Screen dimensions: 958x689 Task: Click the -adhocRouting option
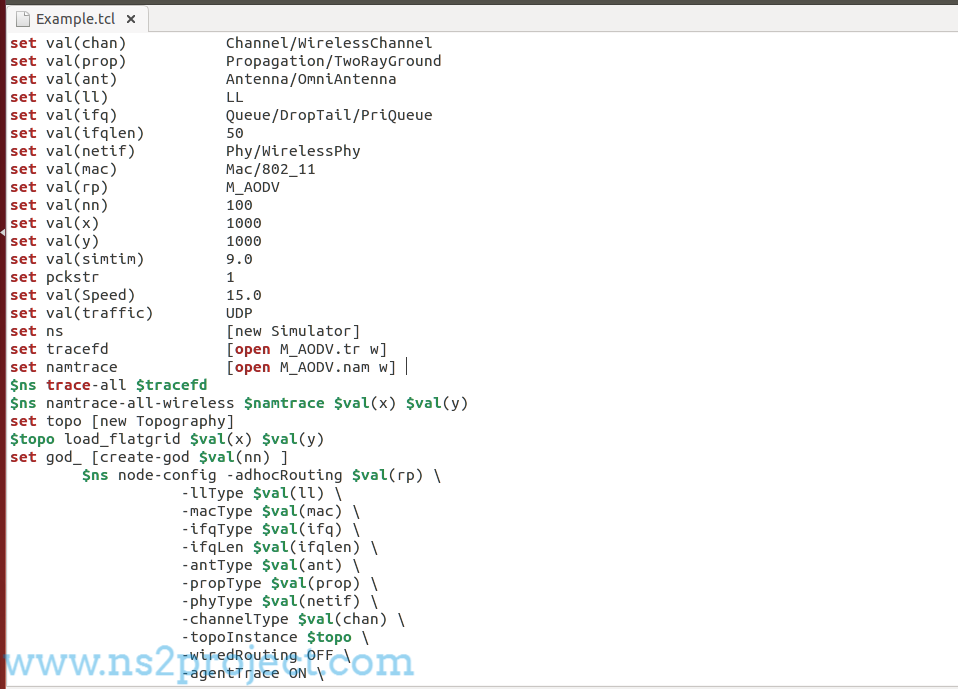284,475
